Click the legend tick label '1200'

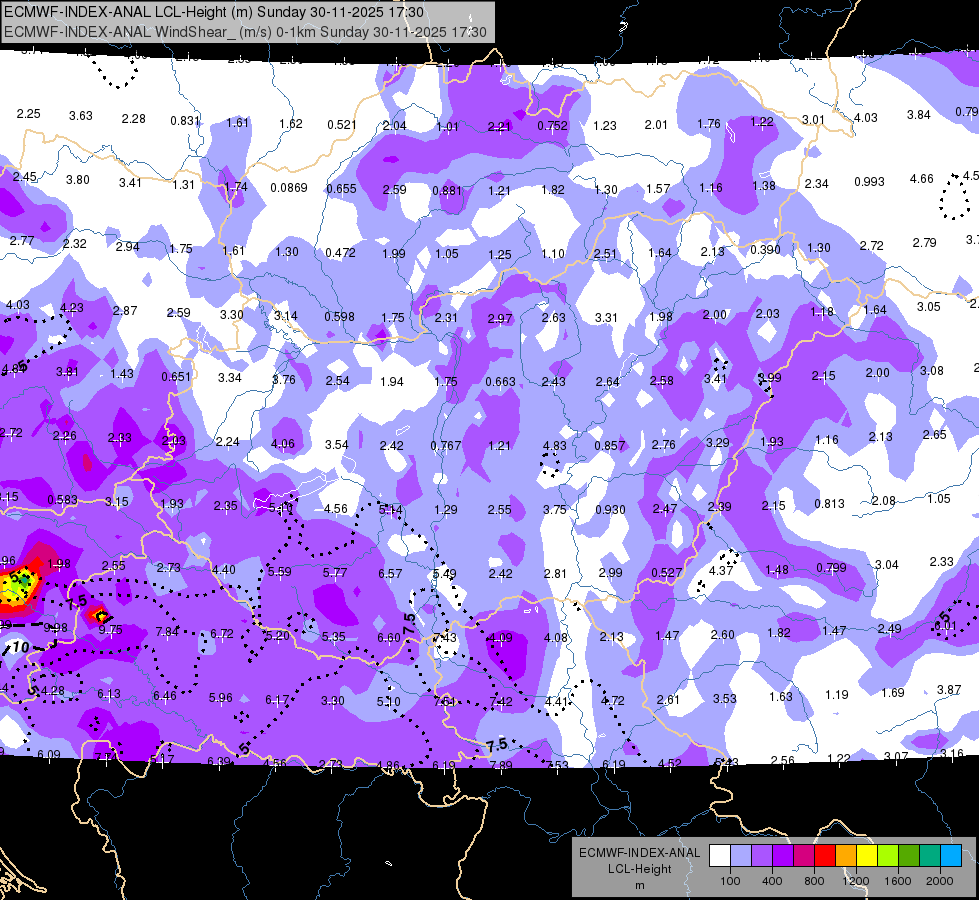pos(855,881)
